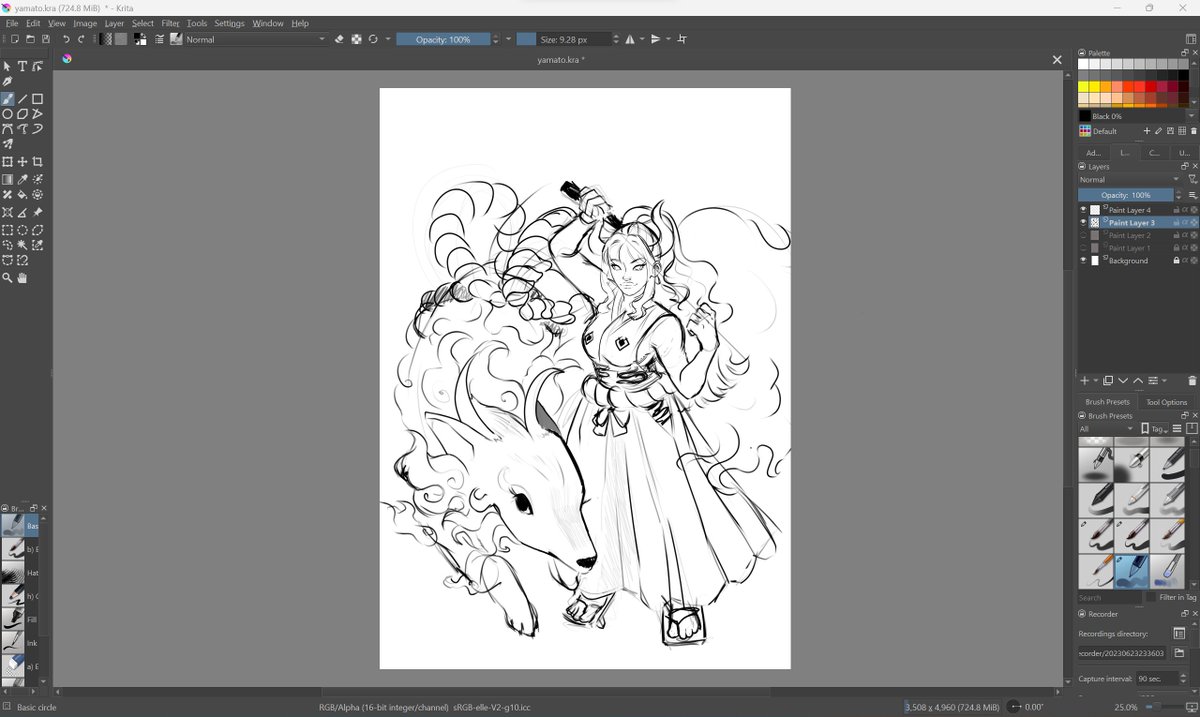Select the Freehand Brush tool
Viewport: 1200px width, 717px height.
7,99
